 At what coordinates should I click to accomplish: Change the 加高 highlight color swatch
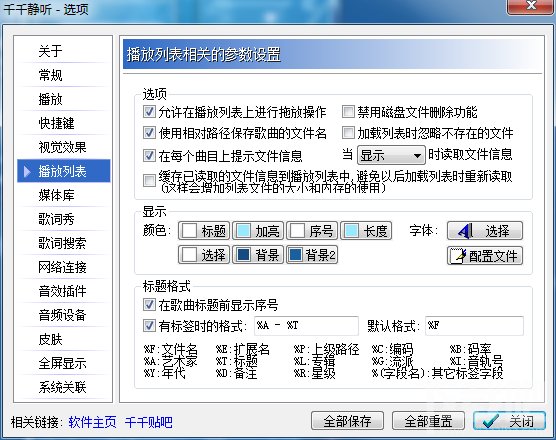tap(258, 231)
